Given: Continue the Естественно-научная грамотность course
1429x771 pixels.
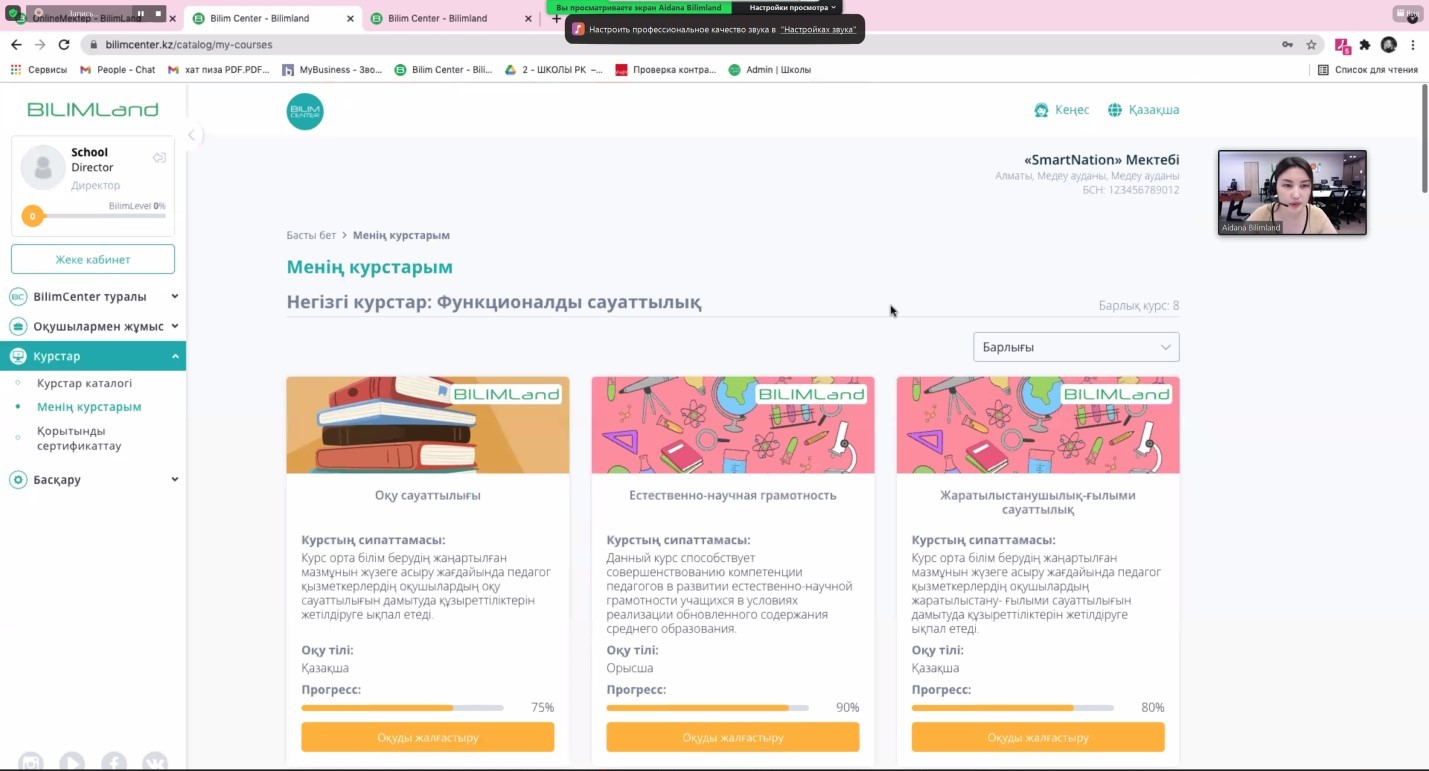Looking at the screenshot, I should 733,737.
